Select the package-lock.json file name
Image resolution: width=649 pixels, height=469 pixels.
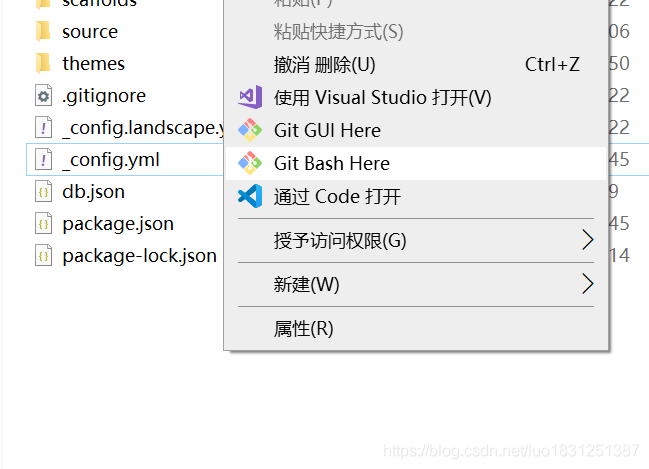[x=139, y=256]
